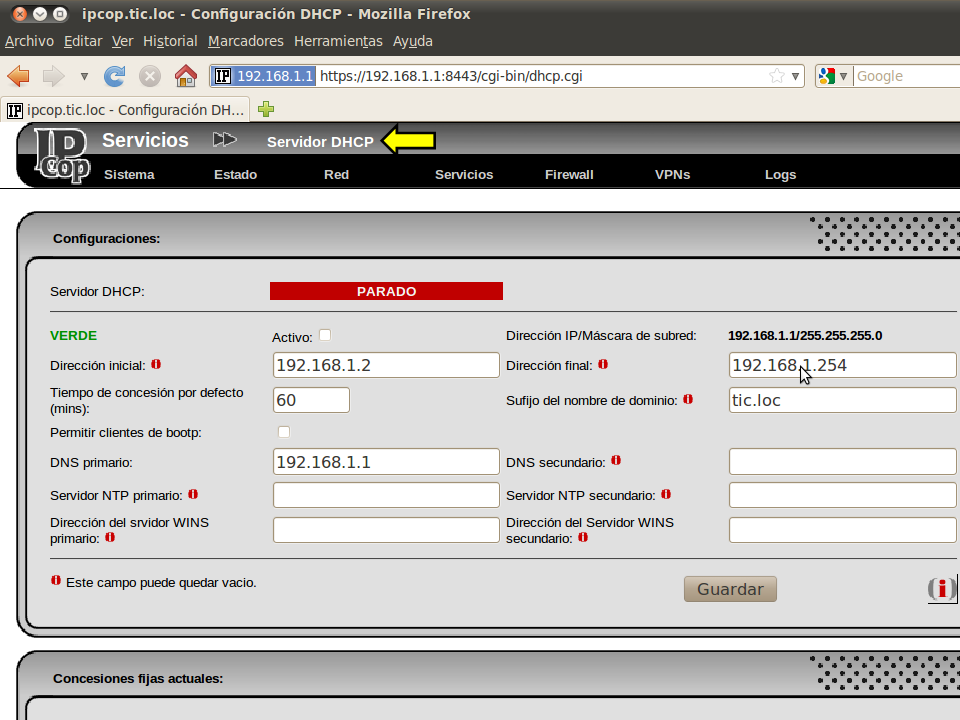The image size is (960, 720).
Task: Bookmark the page with the star icon
Action: (777, 76)
